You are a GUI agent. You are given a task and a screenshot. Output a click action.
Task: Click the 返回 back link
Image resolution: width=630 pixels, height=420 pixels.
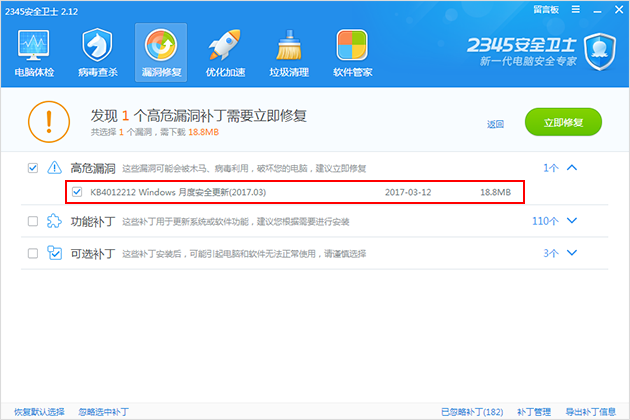[495, 124]
